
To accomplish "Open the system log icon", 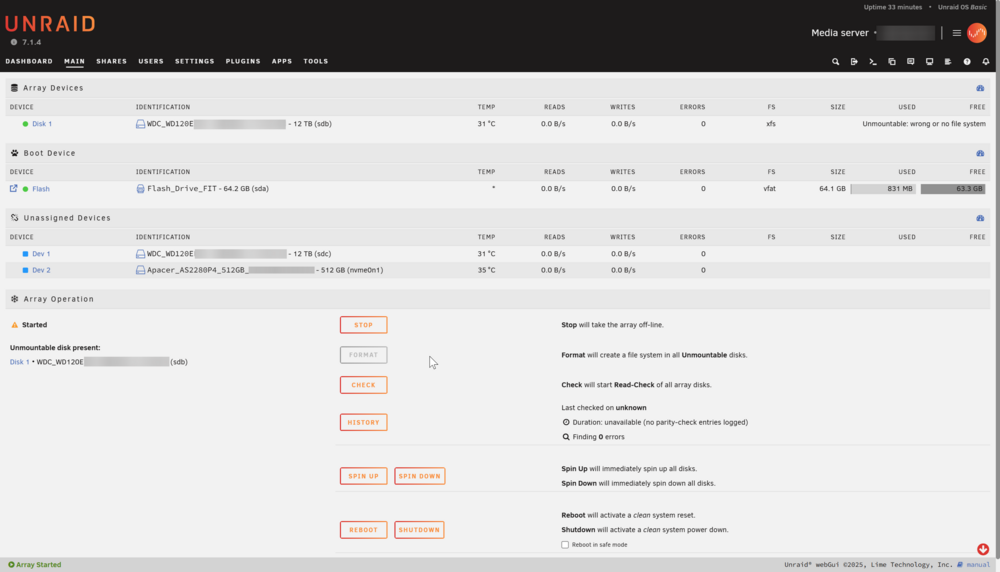I will (x=948, y=62).
